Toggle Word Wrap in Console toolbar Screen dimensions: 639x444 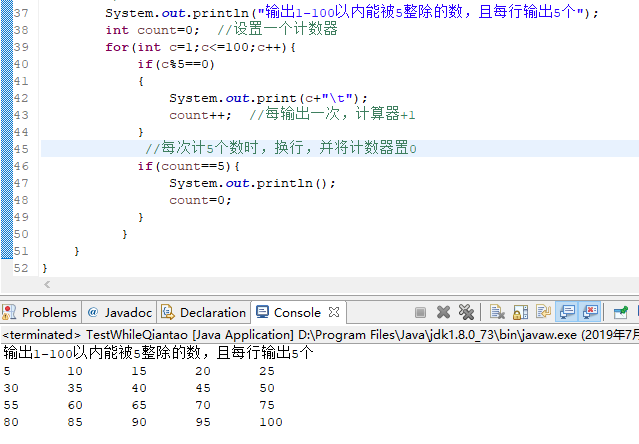(543, 312)
